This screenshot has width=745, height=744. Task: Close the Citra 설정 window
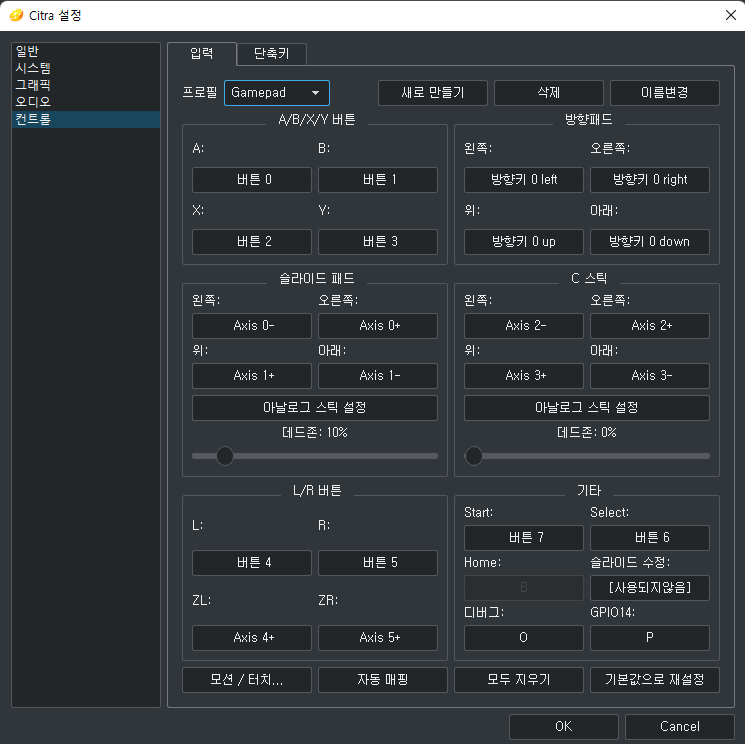click(731, 15)
